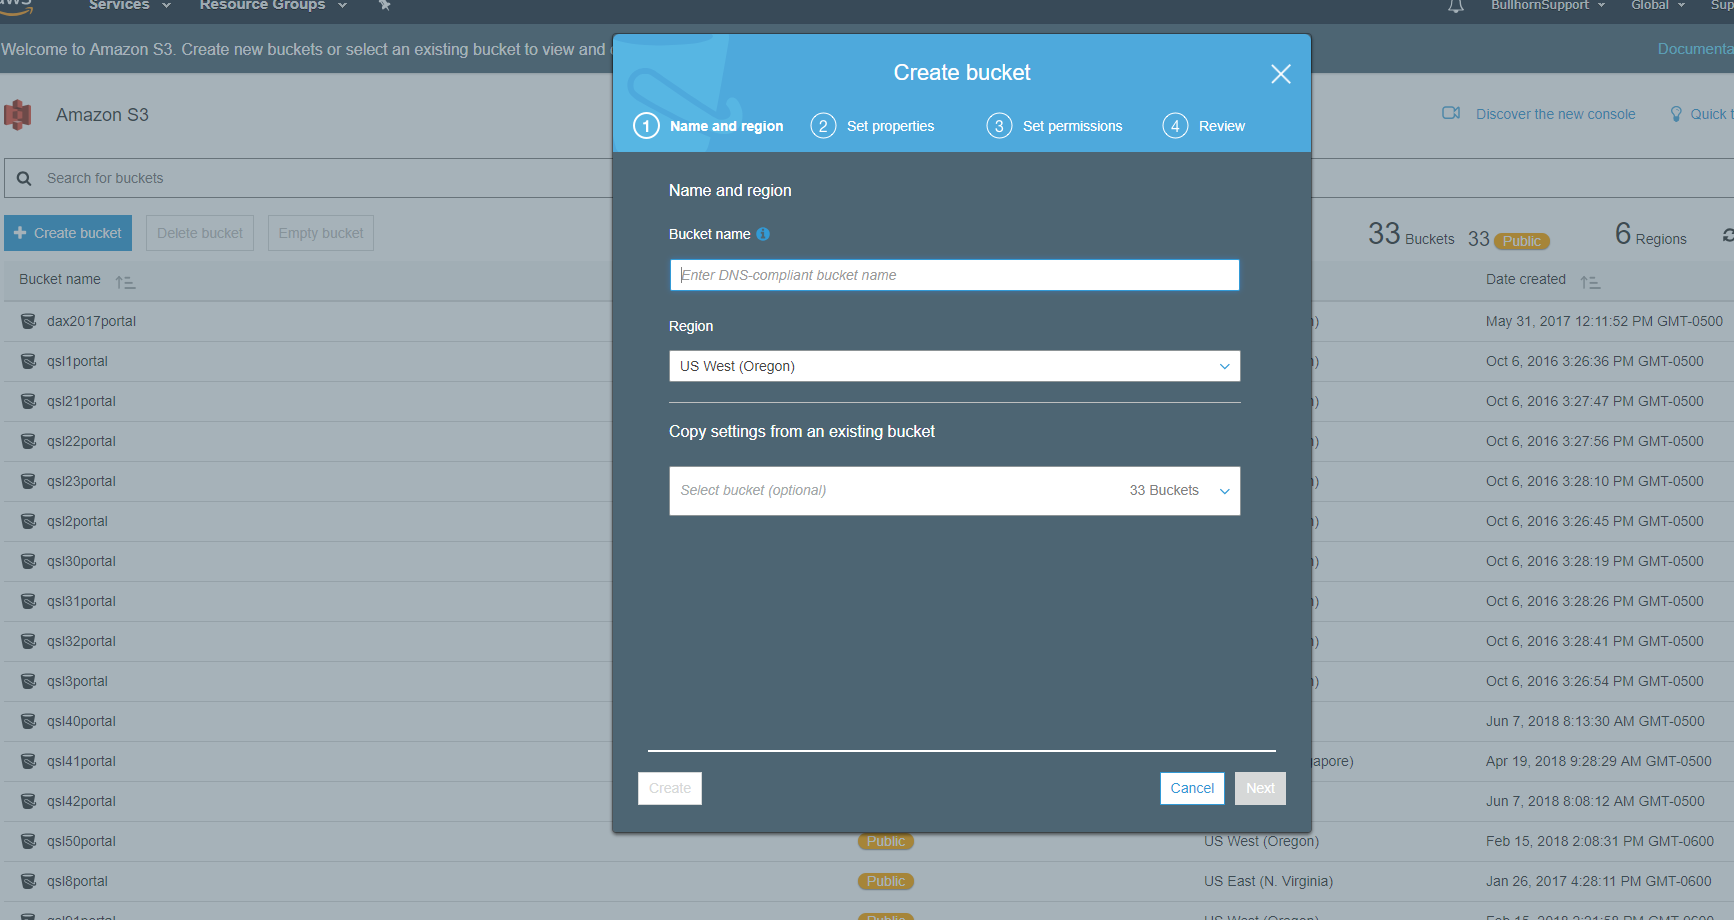The image size is (1734, 920).
Task: Go to step 1 Name and region
Action: [708, 126]
